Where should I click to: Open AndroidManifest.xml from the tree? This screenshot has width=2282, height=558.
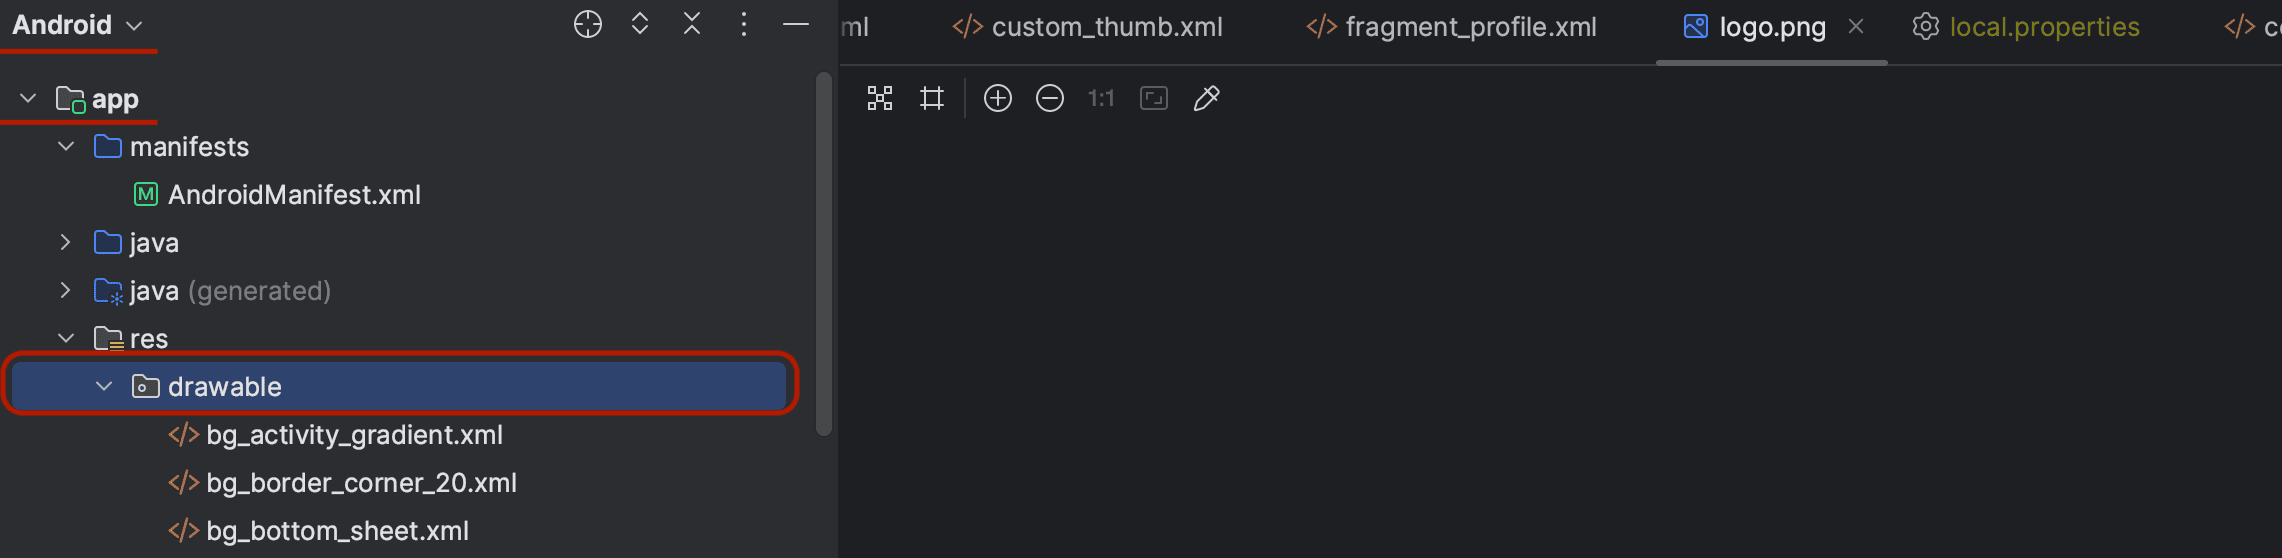click(294, 194)
